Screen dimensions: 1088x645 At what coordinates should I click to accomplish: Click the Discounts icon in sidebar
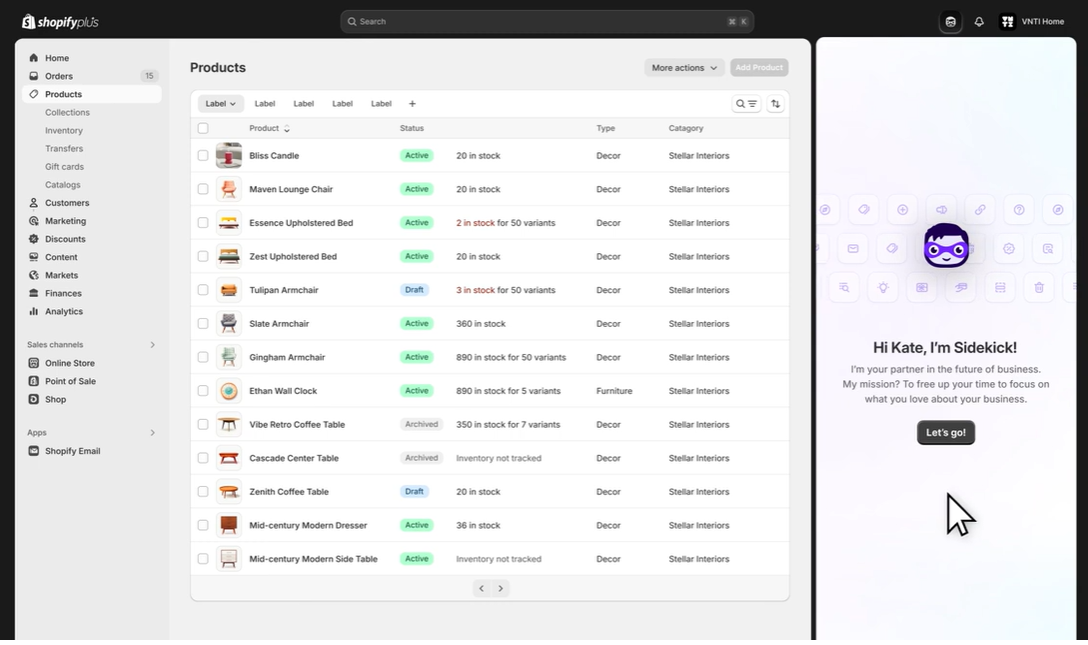[34, 239]
